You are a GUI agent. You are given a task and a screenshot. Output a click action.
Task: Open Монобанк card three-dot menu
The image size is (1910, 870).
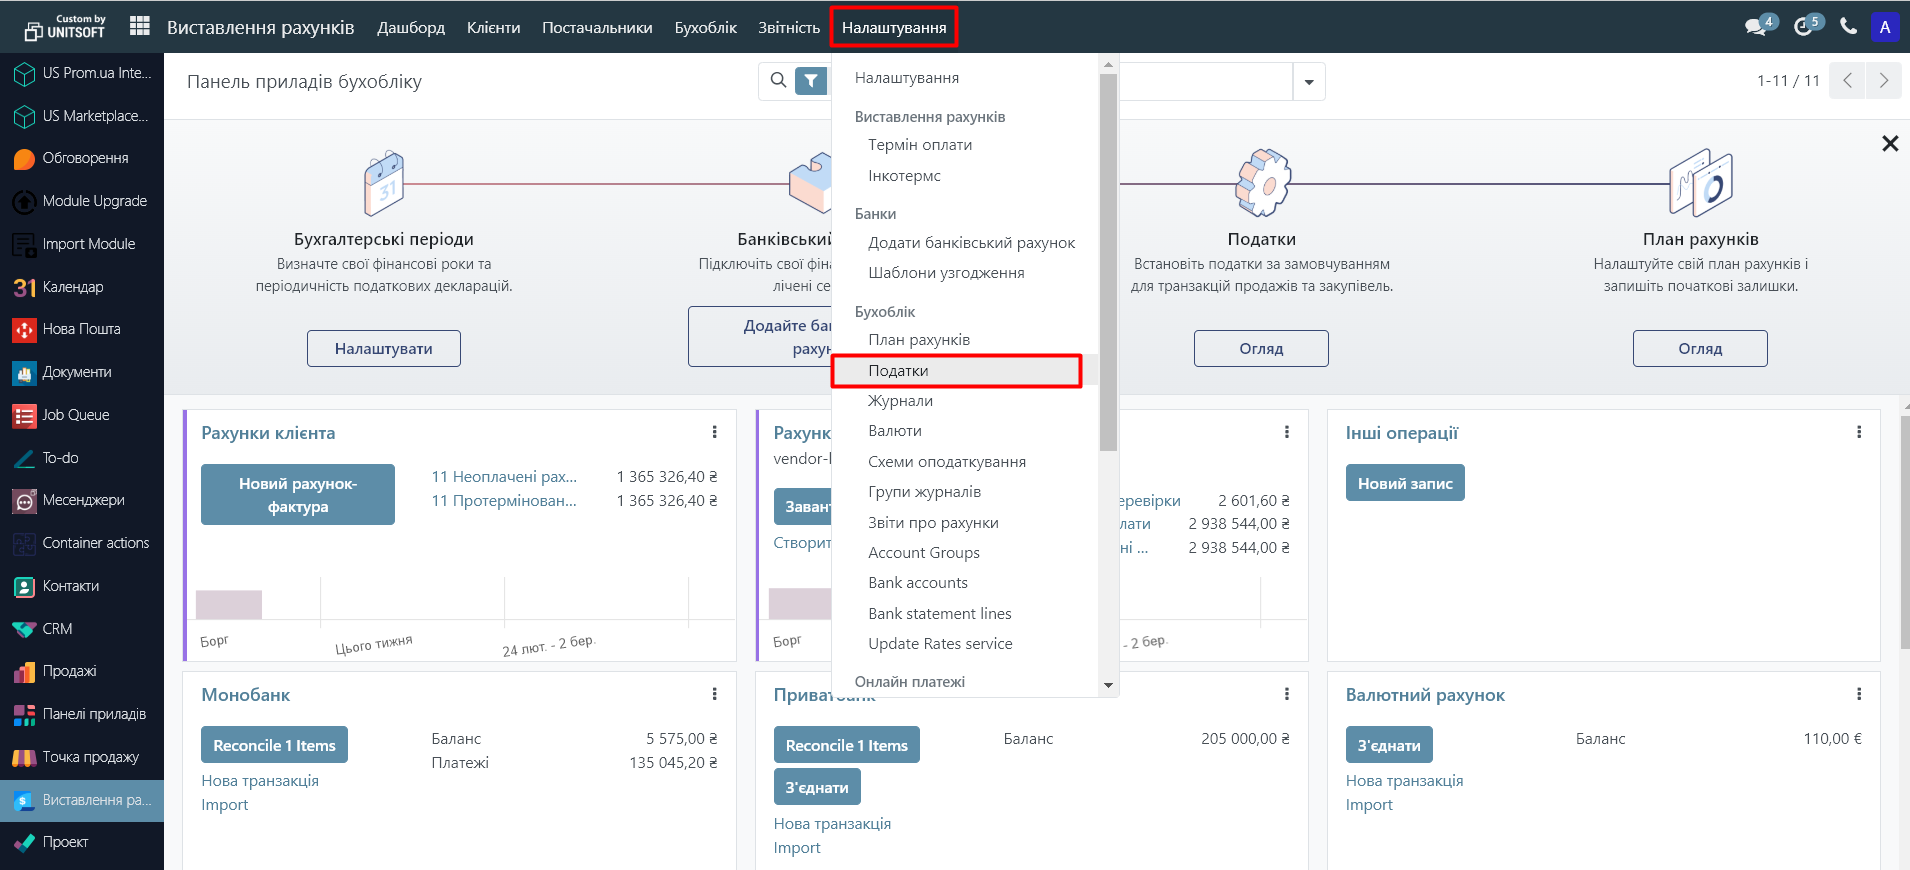pyautogui.click(x=714, y=694)
